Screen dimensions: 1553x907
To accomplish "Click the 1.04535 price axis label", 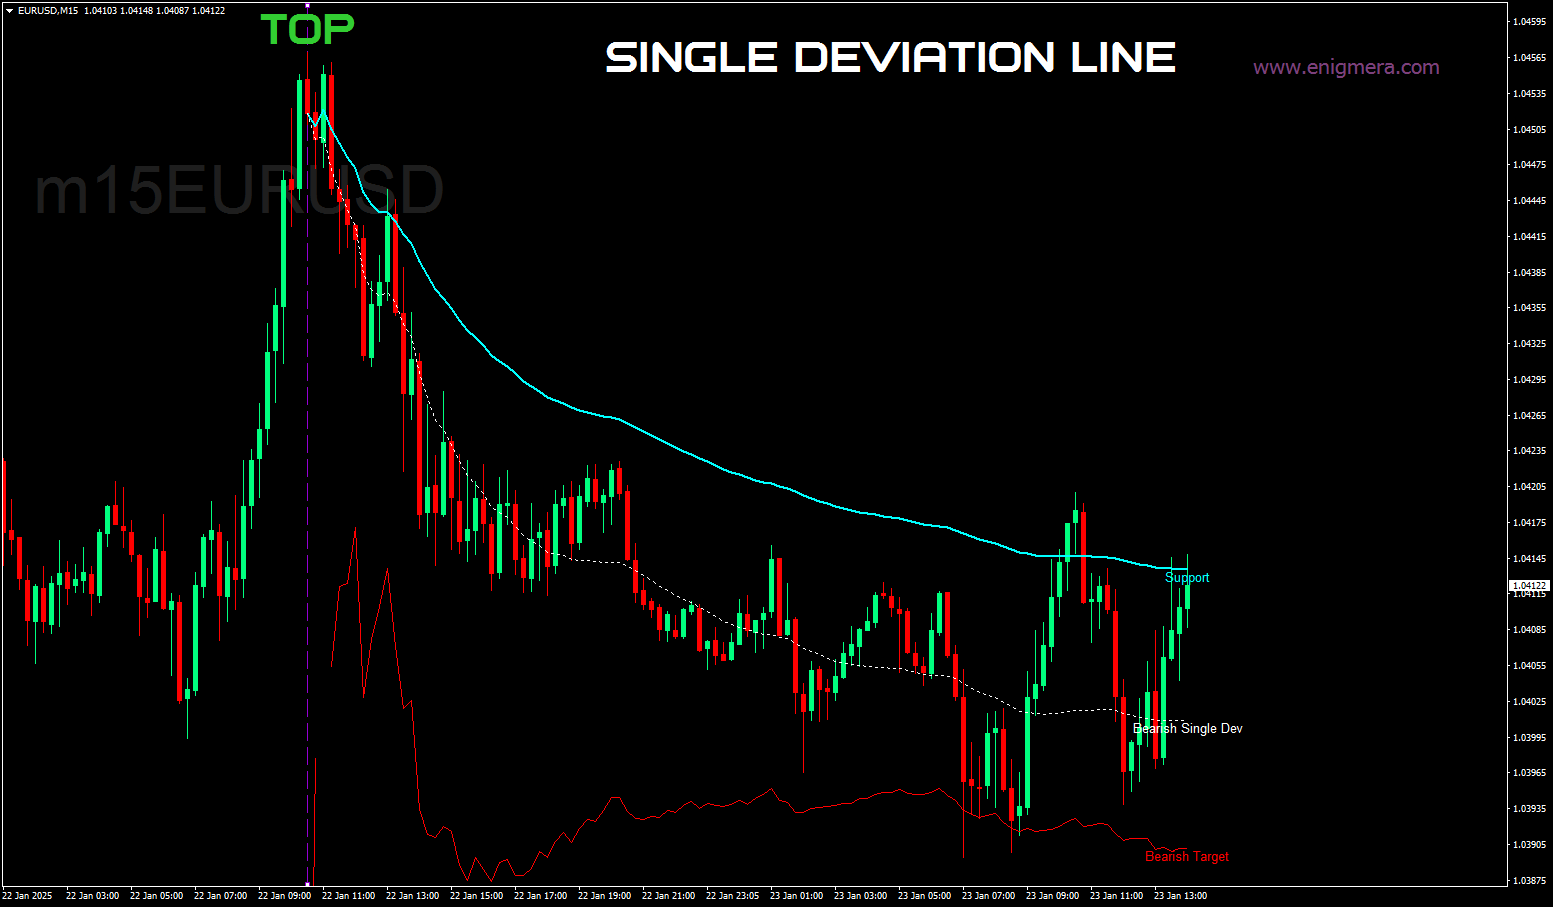I will 1530,94.
